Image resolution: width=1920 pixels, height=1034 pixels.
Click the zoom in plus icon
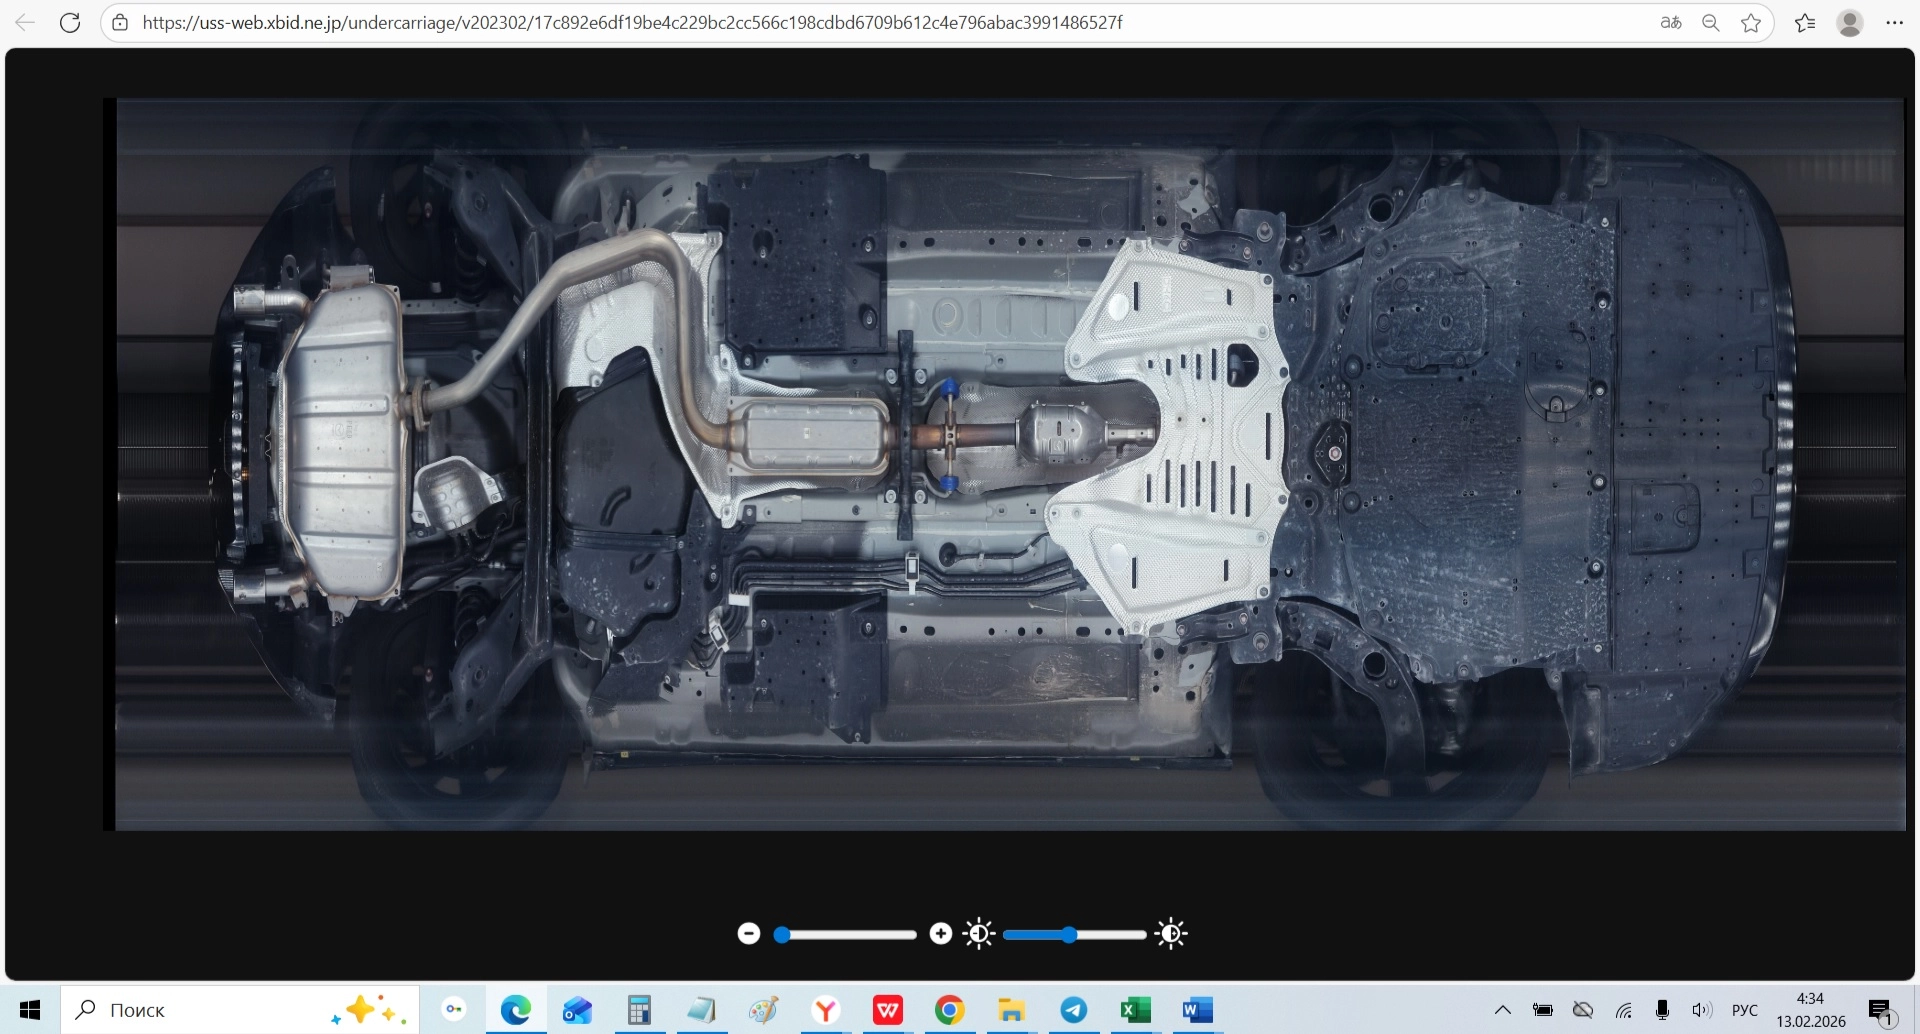pos(940,934)
